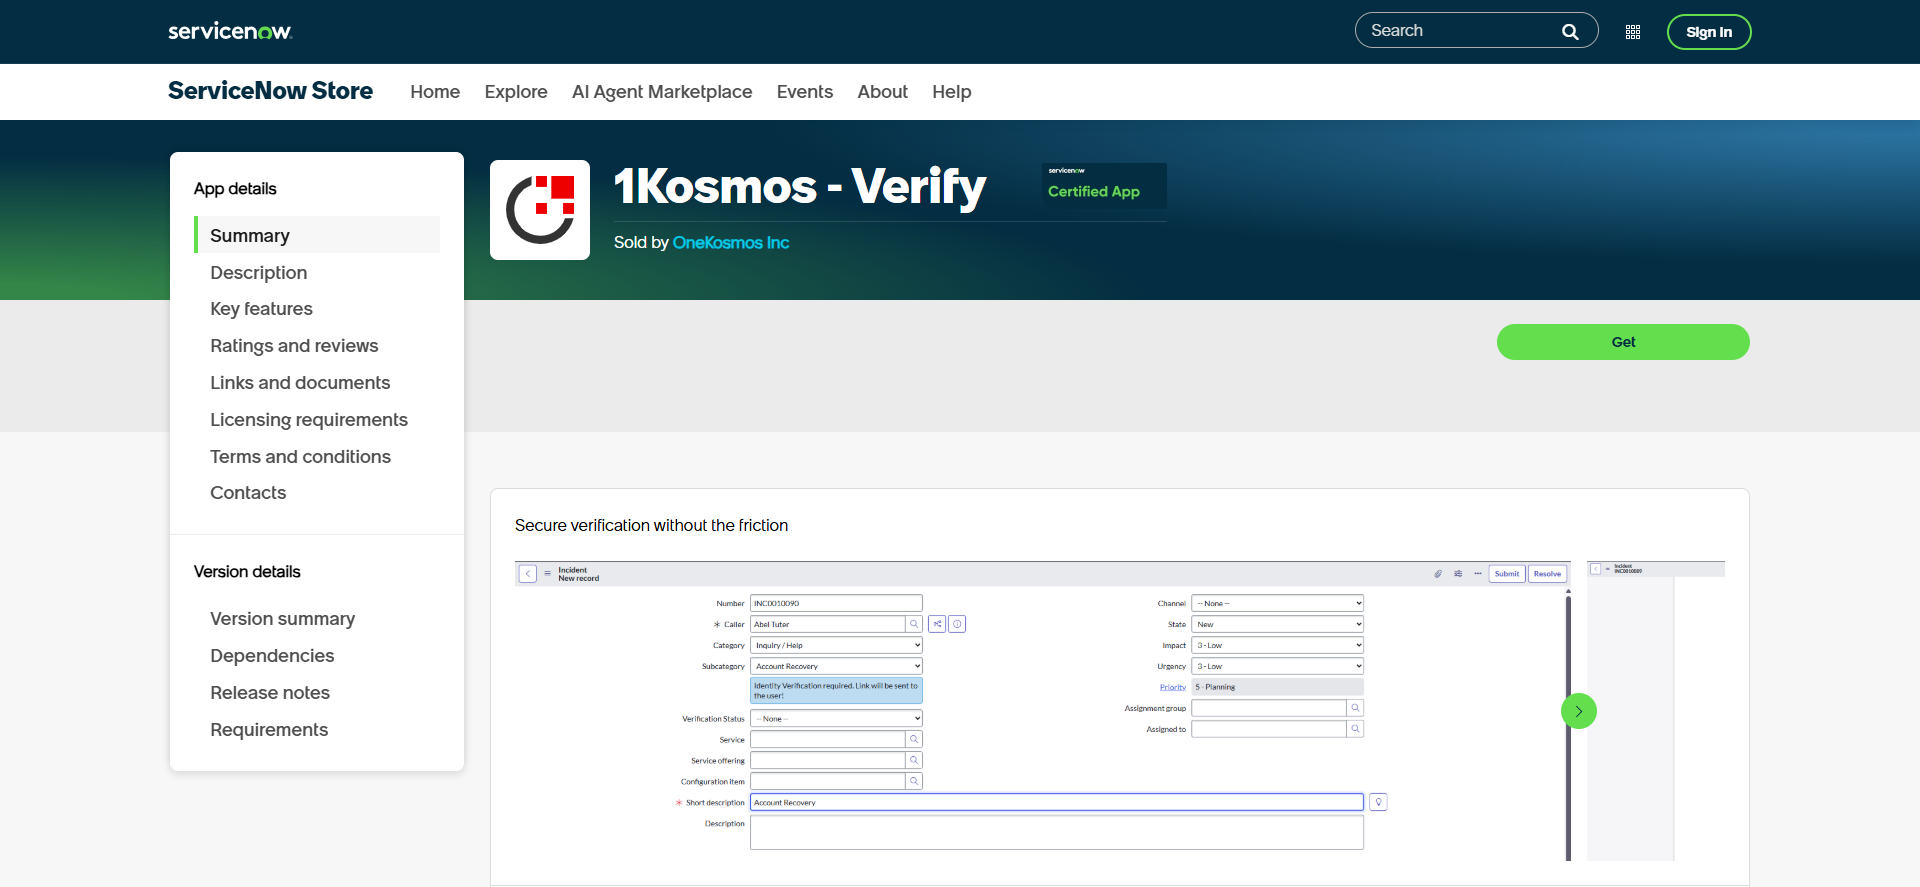Open Requirements section
This screenshot has height=887, width=1920.
point(269,730)
